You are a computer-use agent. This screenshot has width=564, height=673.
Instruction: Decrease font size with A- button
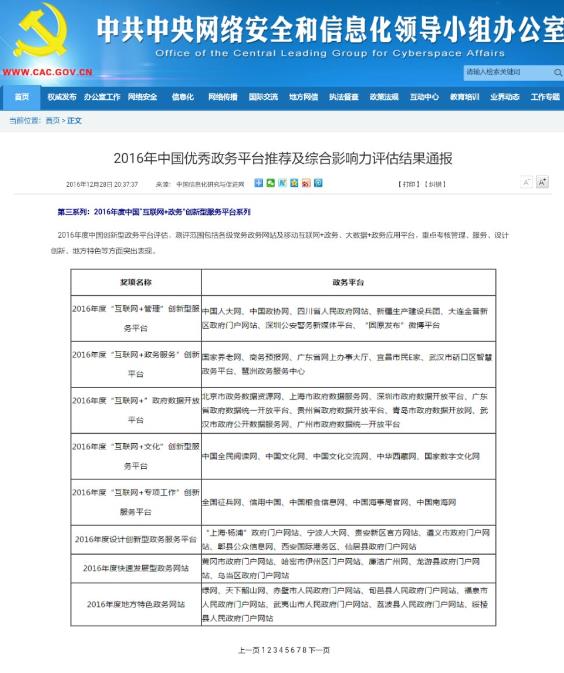[526, 182]
